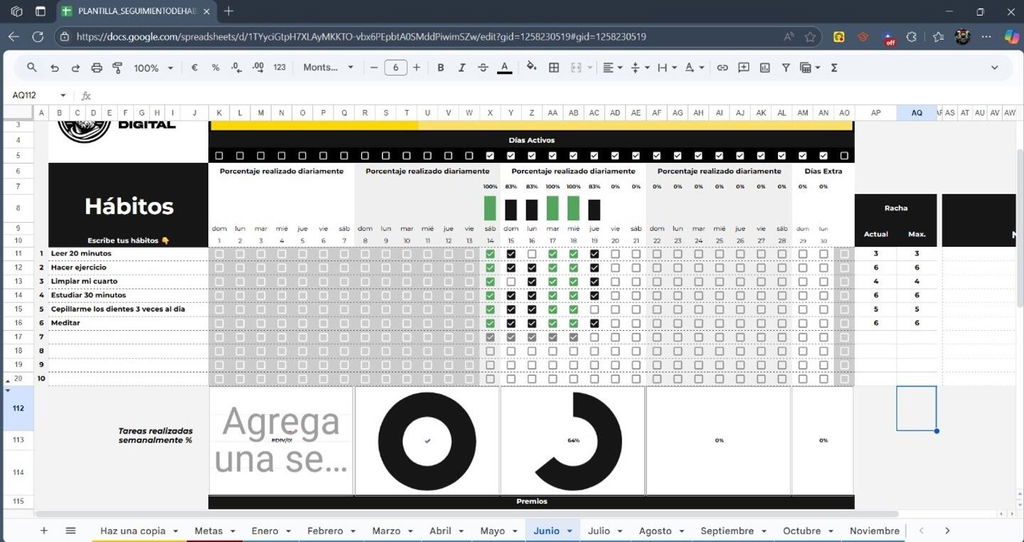Open the Montserrat font dropdown
Screen dimensions: 1024x542
click(328, 67)
